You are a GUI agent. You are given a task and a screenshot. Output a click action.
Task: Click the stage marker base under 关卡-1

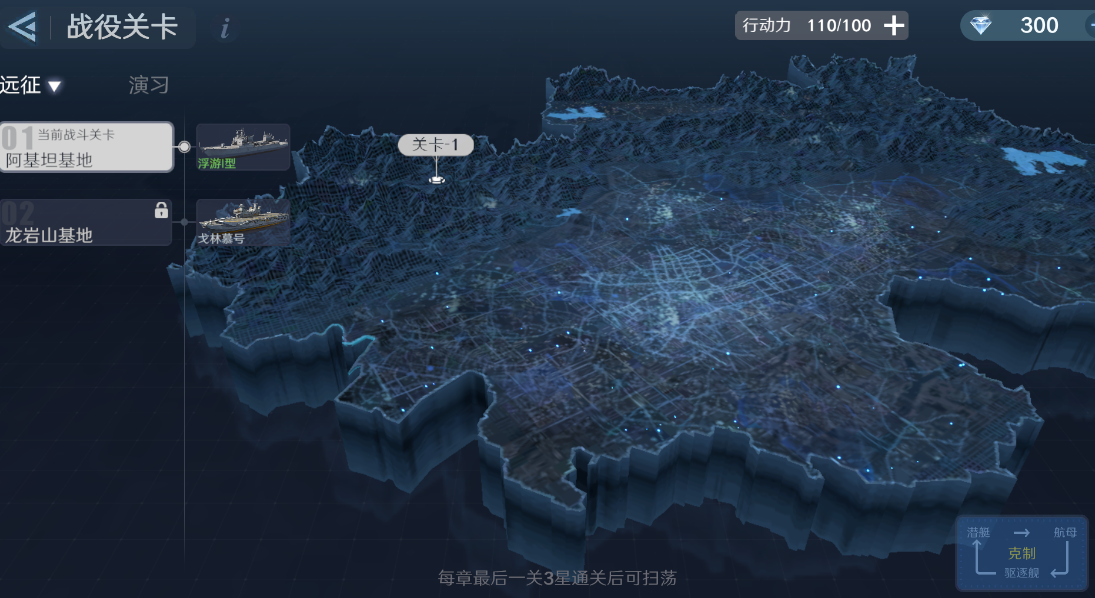point(436,180)
